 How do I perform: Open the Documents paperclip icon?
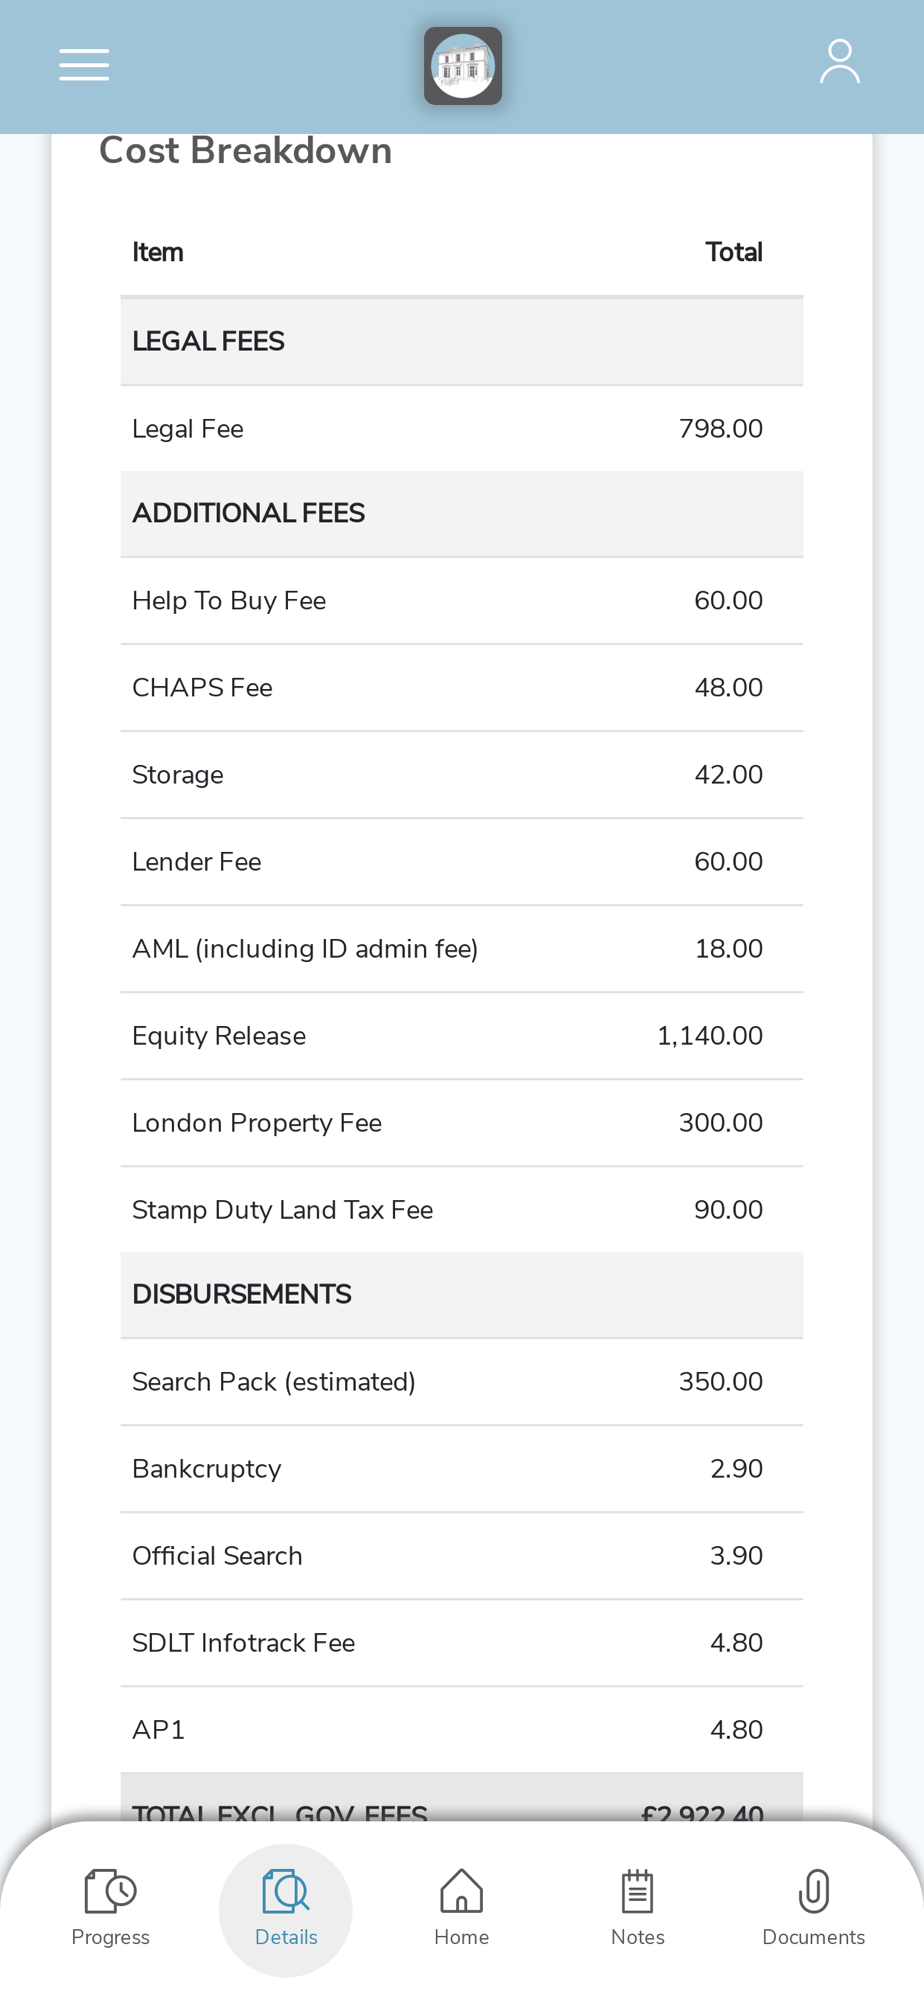point(814,1891)
